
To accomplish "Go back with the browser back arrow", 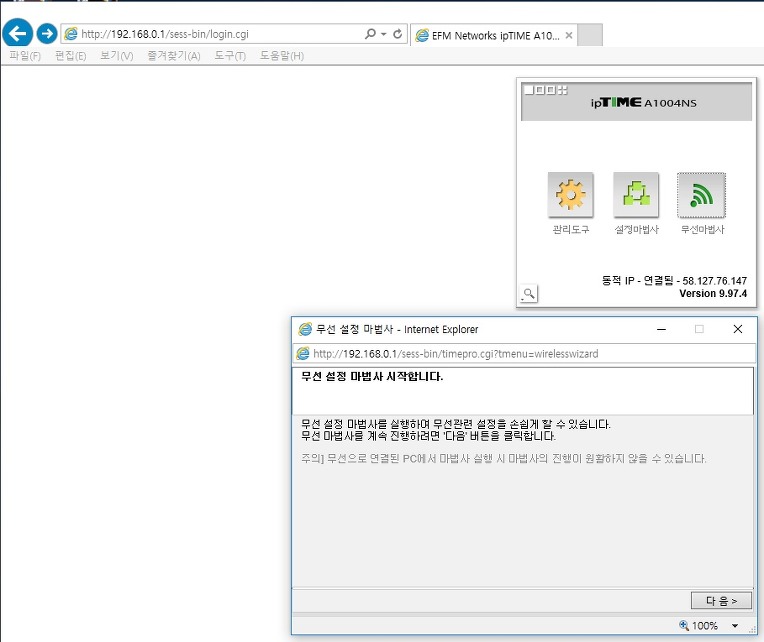I will [18, 34].
